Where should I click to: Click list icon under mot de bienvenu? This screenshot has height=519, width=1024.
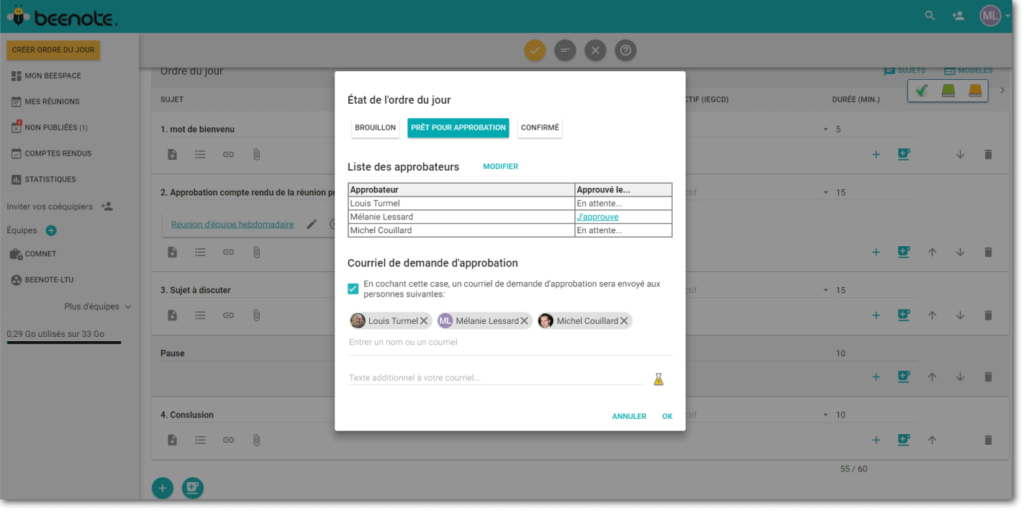[x=200, y=155]
